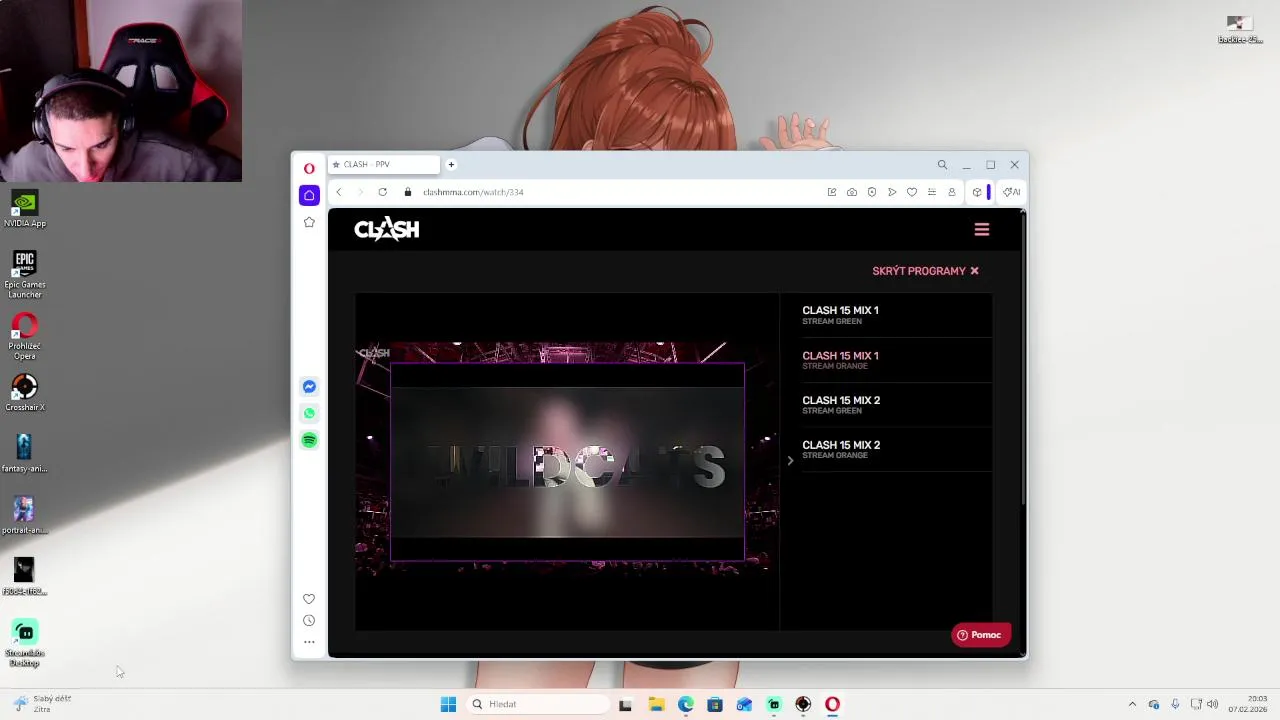The image size is (1280, 720).
Task: Open the Opera menu logo button
Action: (309, 168)
